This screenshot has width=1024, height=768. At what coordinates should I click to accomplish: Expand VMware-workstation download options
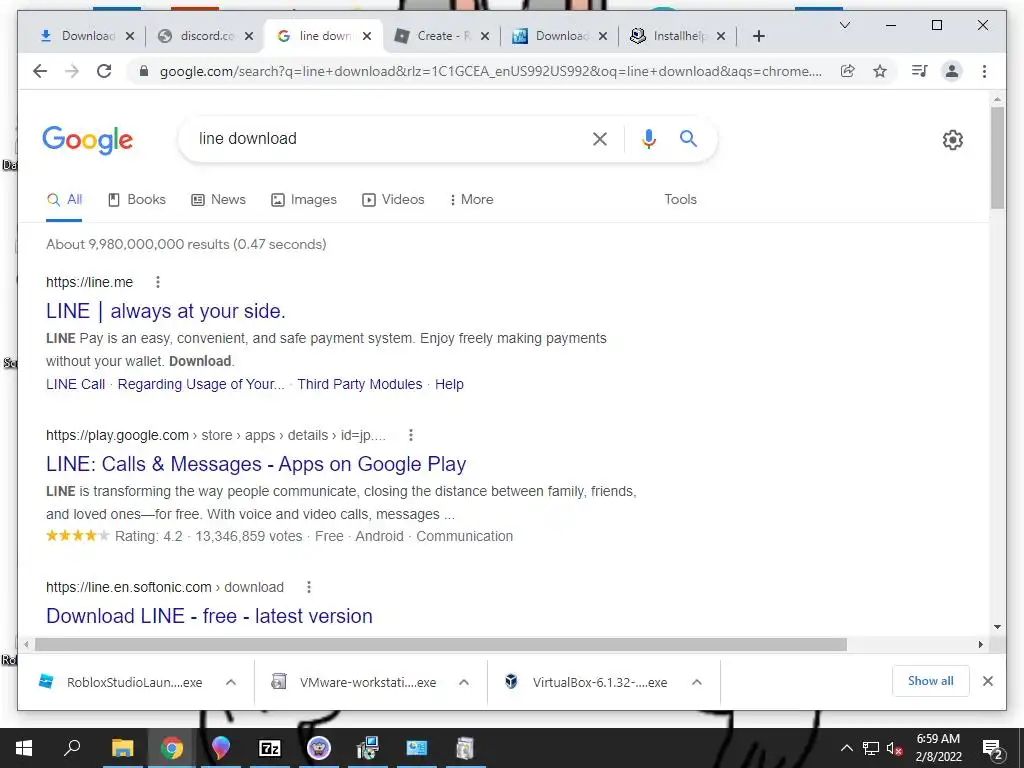pos(464,682)
